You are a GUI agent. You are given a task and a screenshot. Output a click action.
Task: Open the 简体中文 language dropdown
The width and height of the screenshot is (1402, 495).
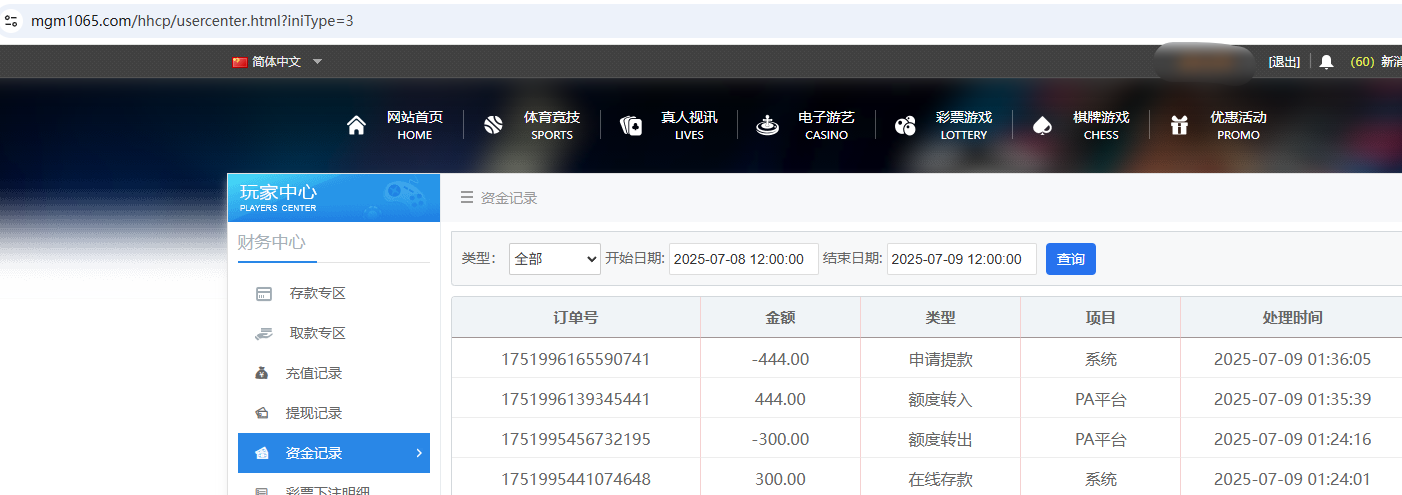pos(277,62)
